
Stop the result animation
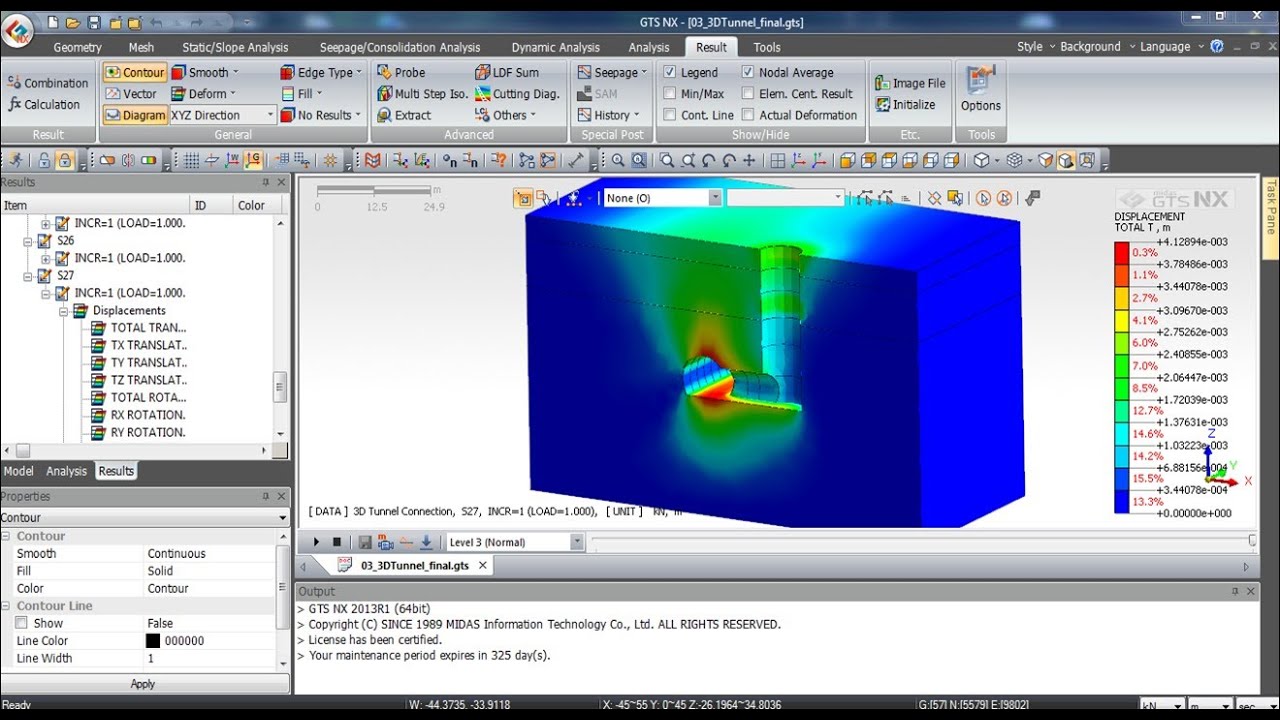(x=337, y=542)
